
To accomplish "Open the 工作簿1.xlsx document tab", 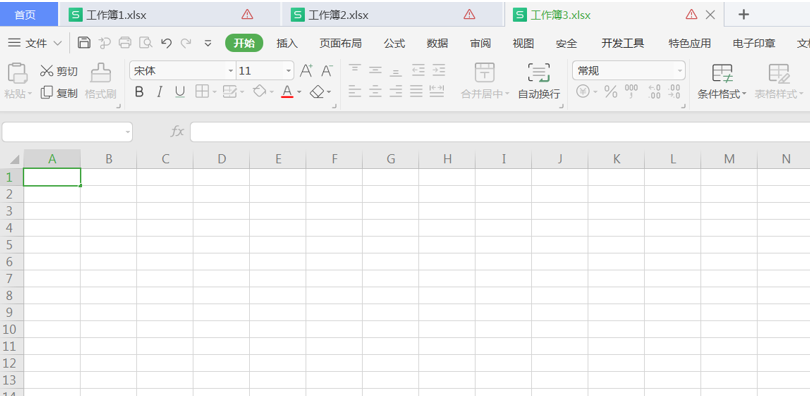I will click(x=169, y=14).
